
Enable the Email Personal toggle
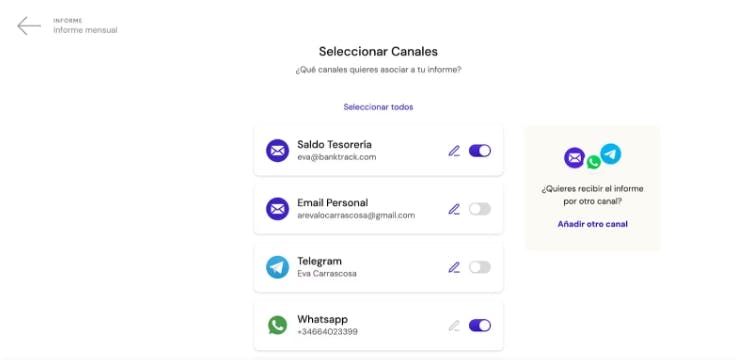[x=480, y=209]
